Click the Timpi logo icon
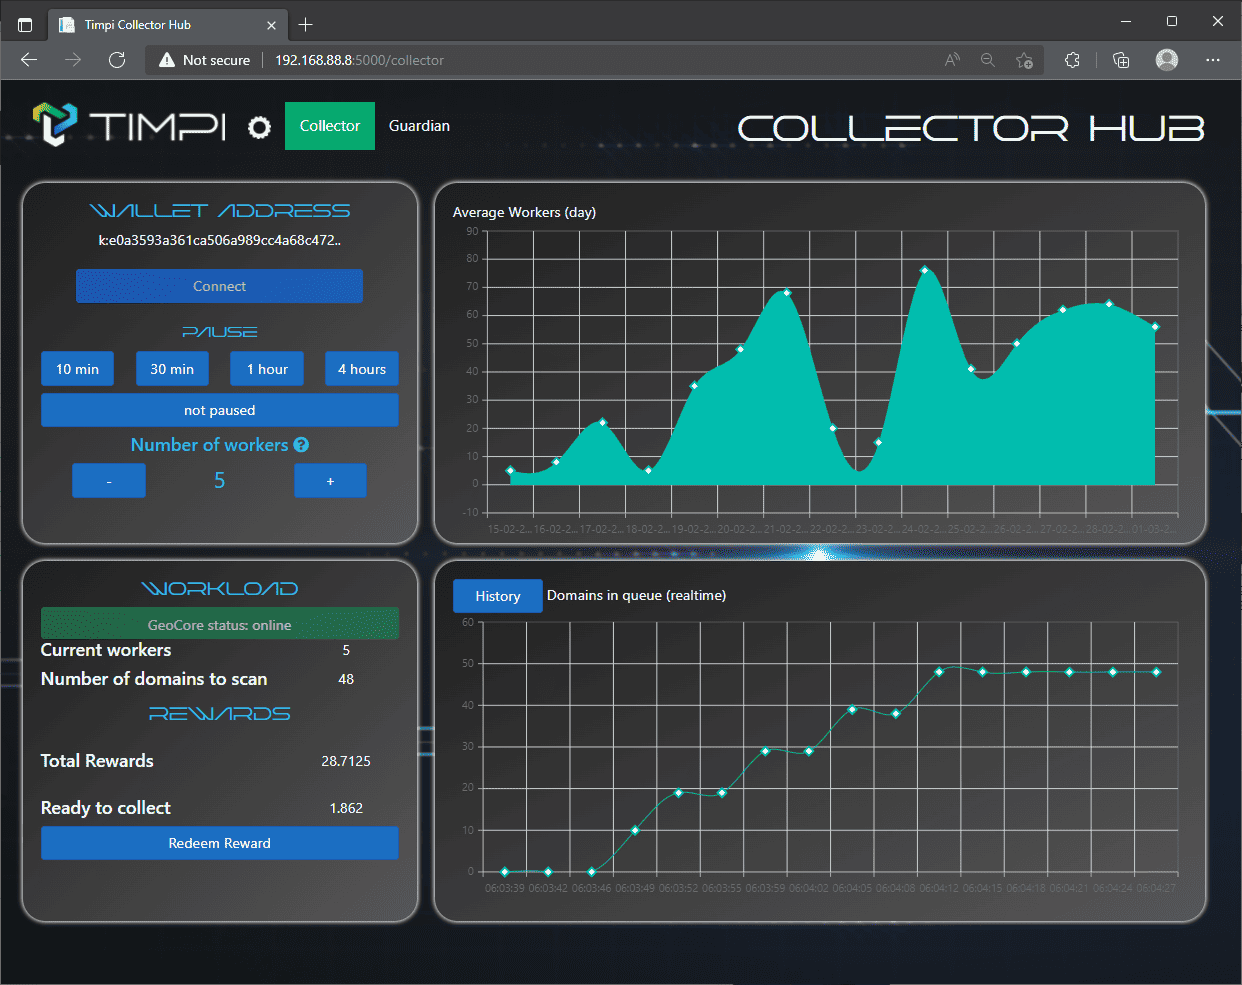 (55, 125)
